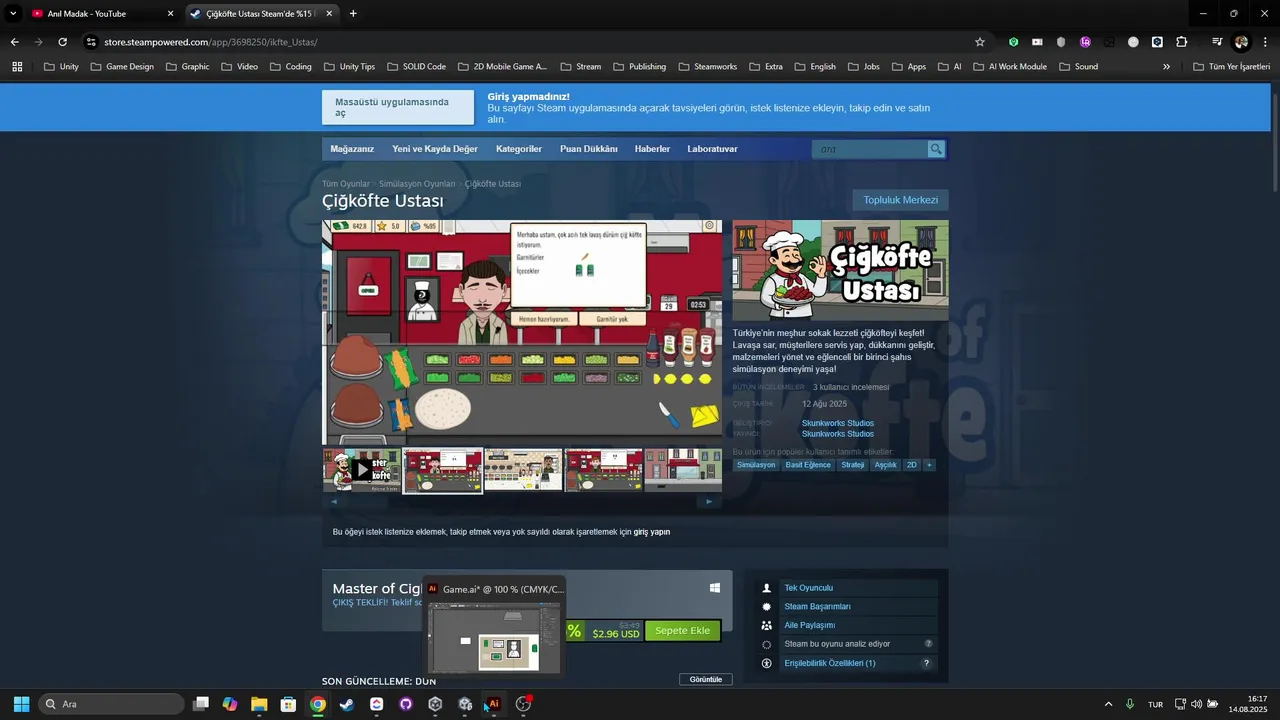Click the grey shield extension icon
The image size is (1280, 720).
1061,42
